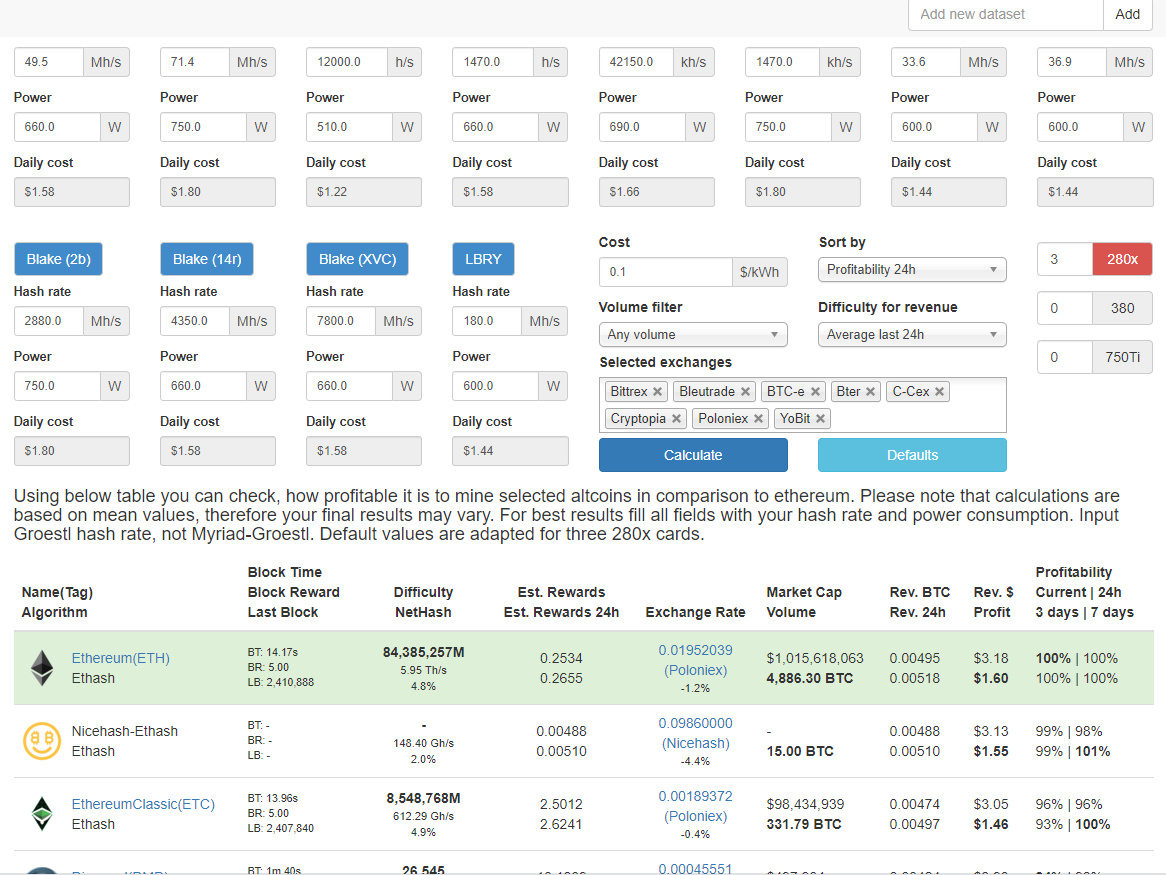Viewport: 1166px width, 875px height.
Task: Remove Cryptopia exchange tag
Action: click(x=676, y=419)
